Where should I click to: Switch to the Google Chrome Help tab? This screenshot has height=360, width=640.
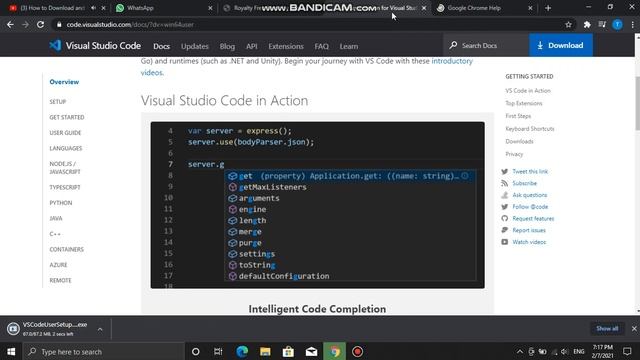pyautogui.click(x=484, y=8)
